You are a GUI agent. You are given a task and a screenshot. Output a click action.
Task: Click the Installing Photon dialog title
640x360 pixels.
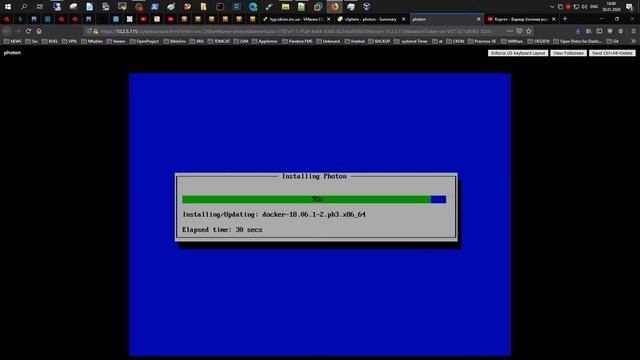point(314,176)
